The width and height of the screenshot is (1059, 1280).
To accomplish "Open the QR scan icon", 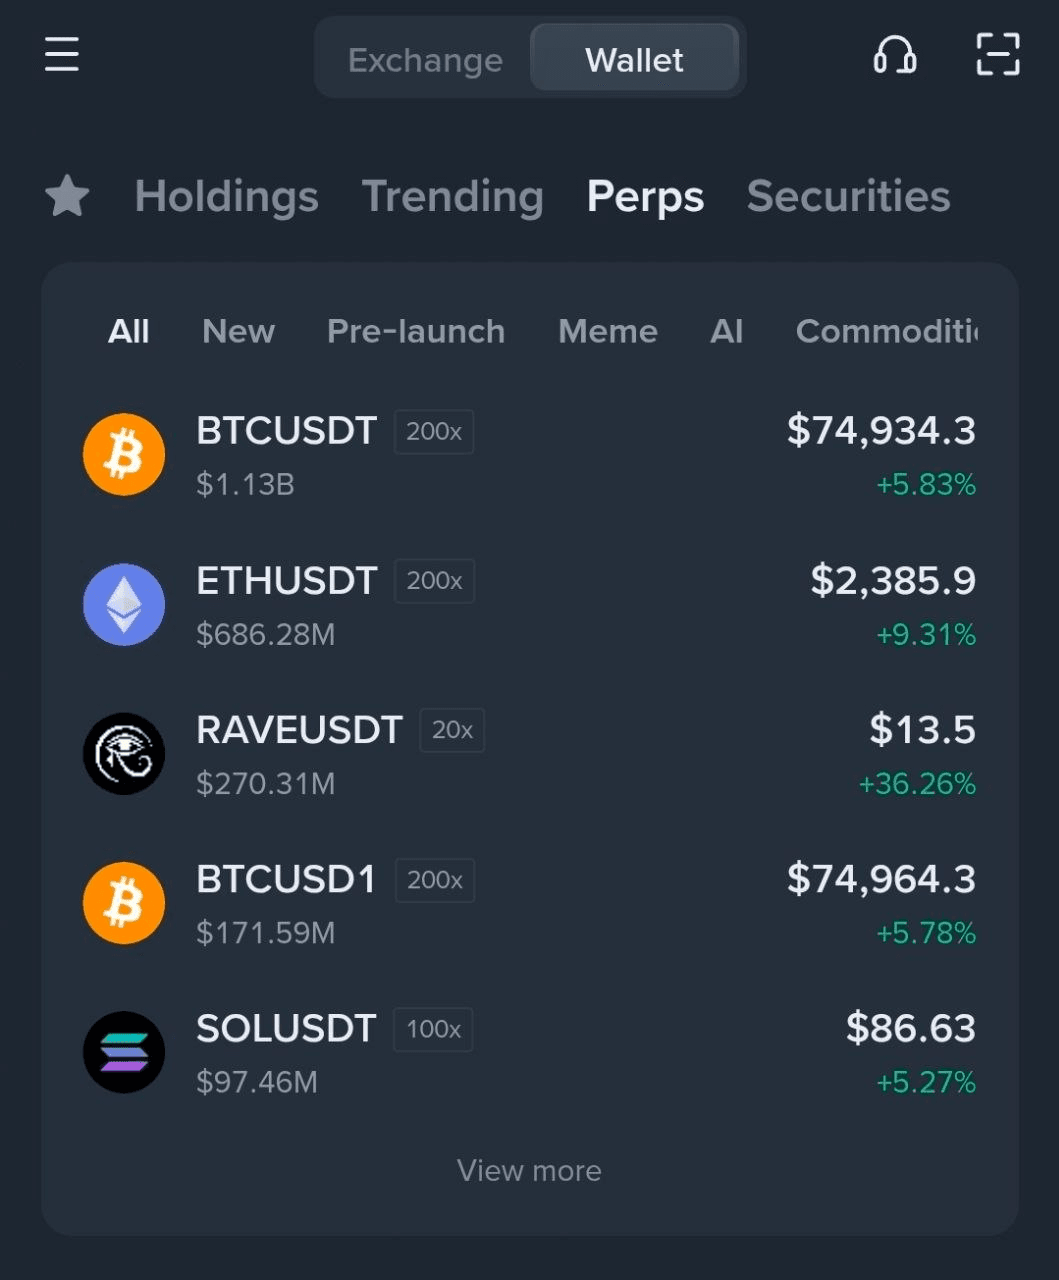I will click(997, 55).
